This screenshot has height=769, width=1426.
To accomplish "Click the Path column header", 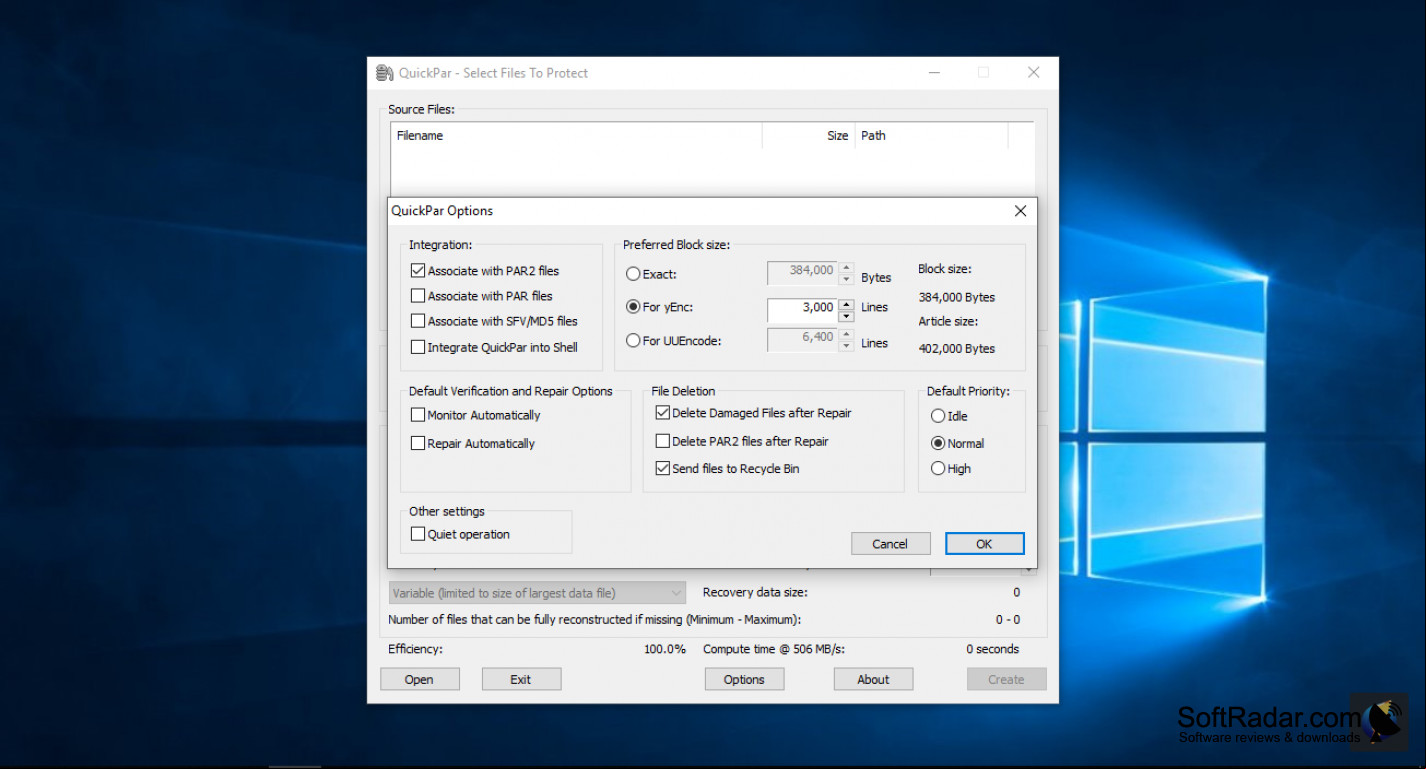I will coord(931,136).
